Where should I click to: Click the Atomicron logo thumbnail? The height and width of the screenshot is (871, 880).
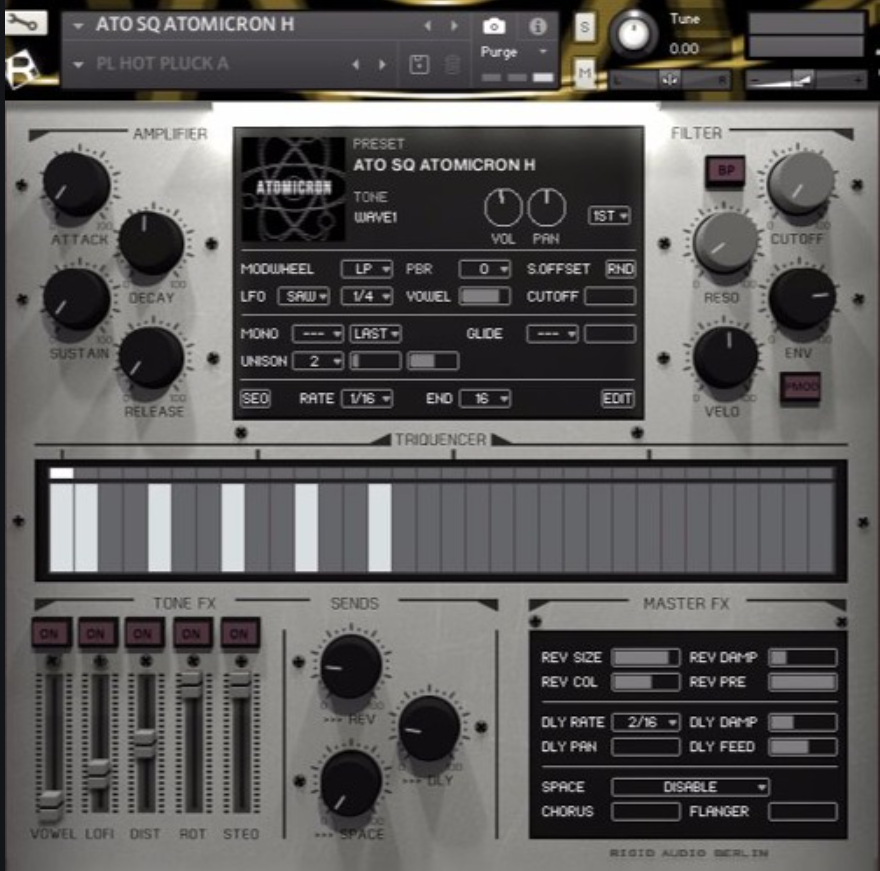click(293, 189)
